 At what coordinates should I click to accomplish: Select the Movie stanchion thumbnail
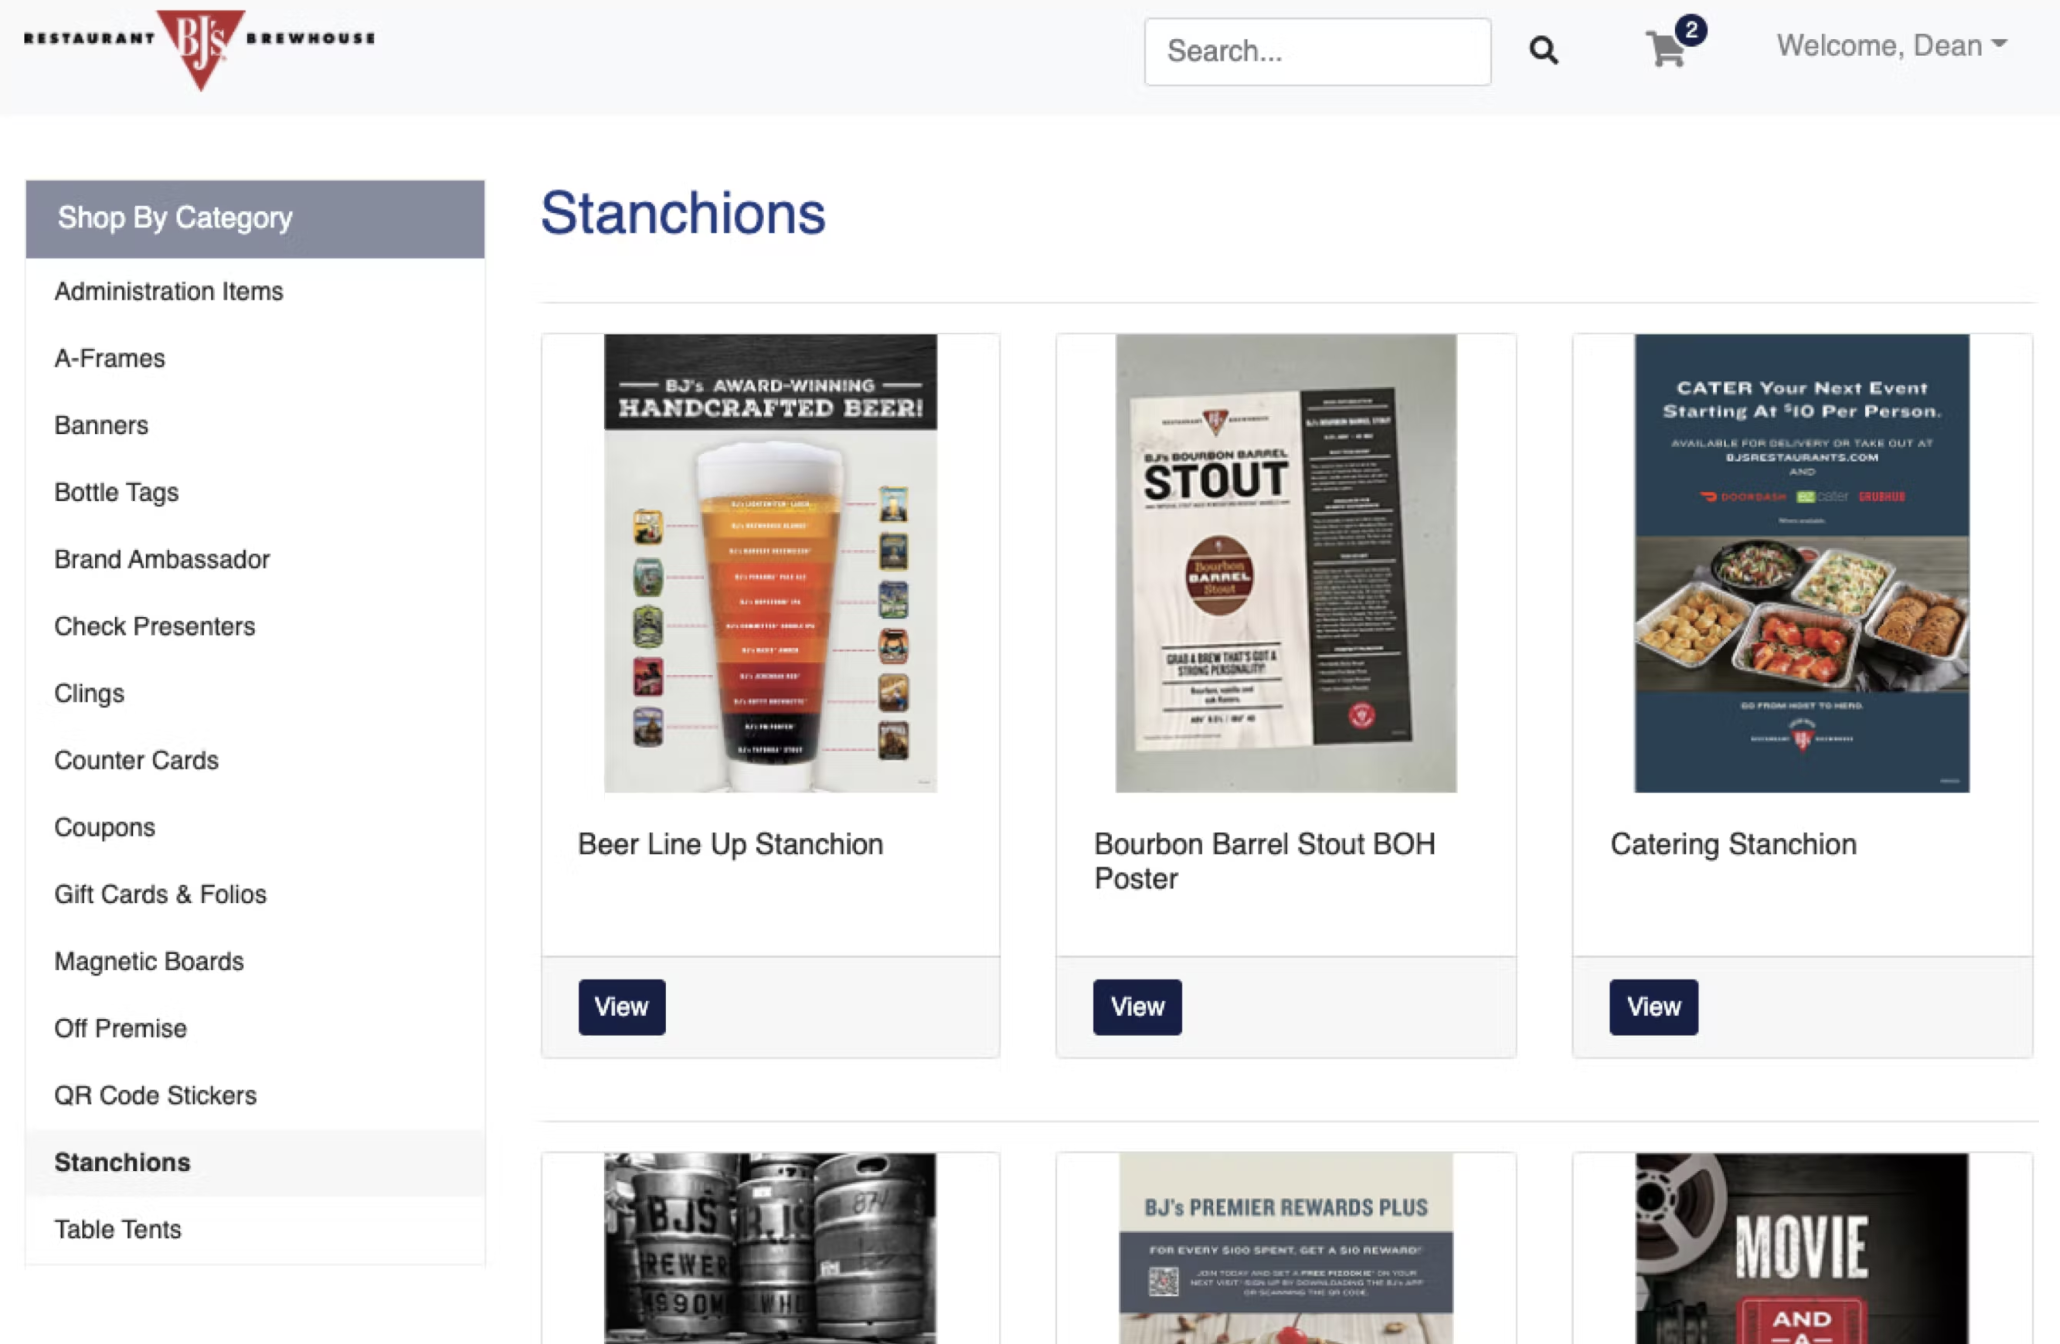1801,1248
